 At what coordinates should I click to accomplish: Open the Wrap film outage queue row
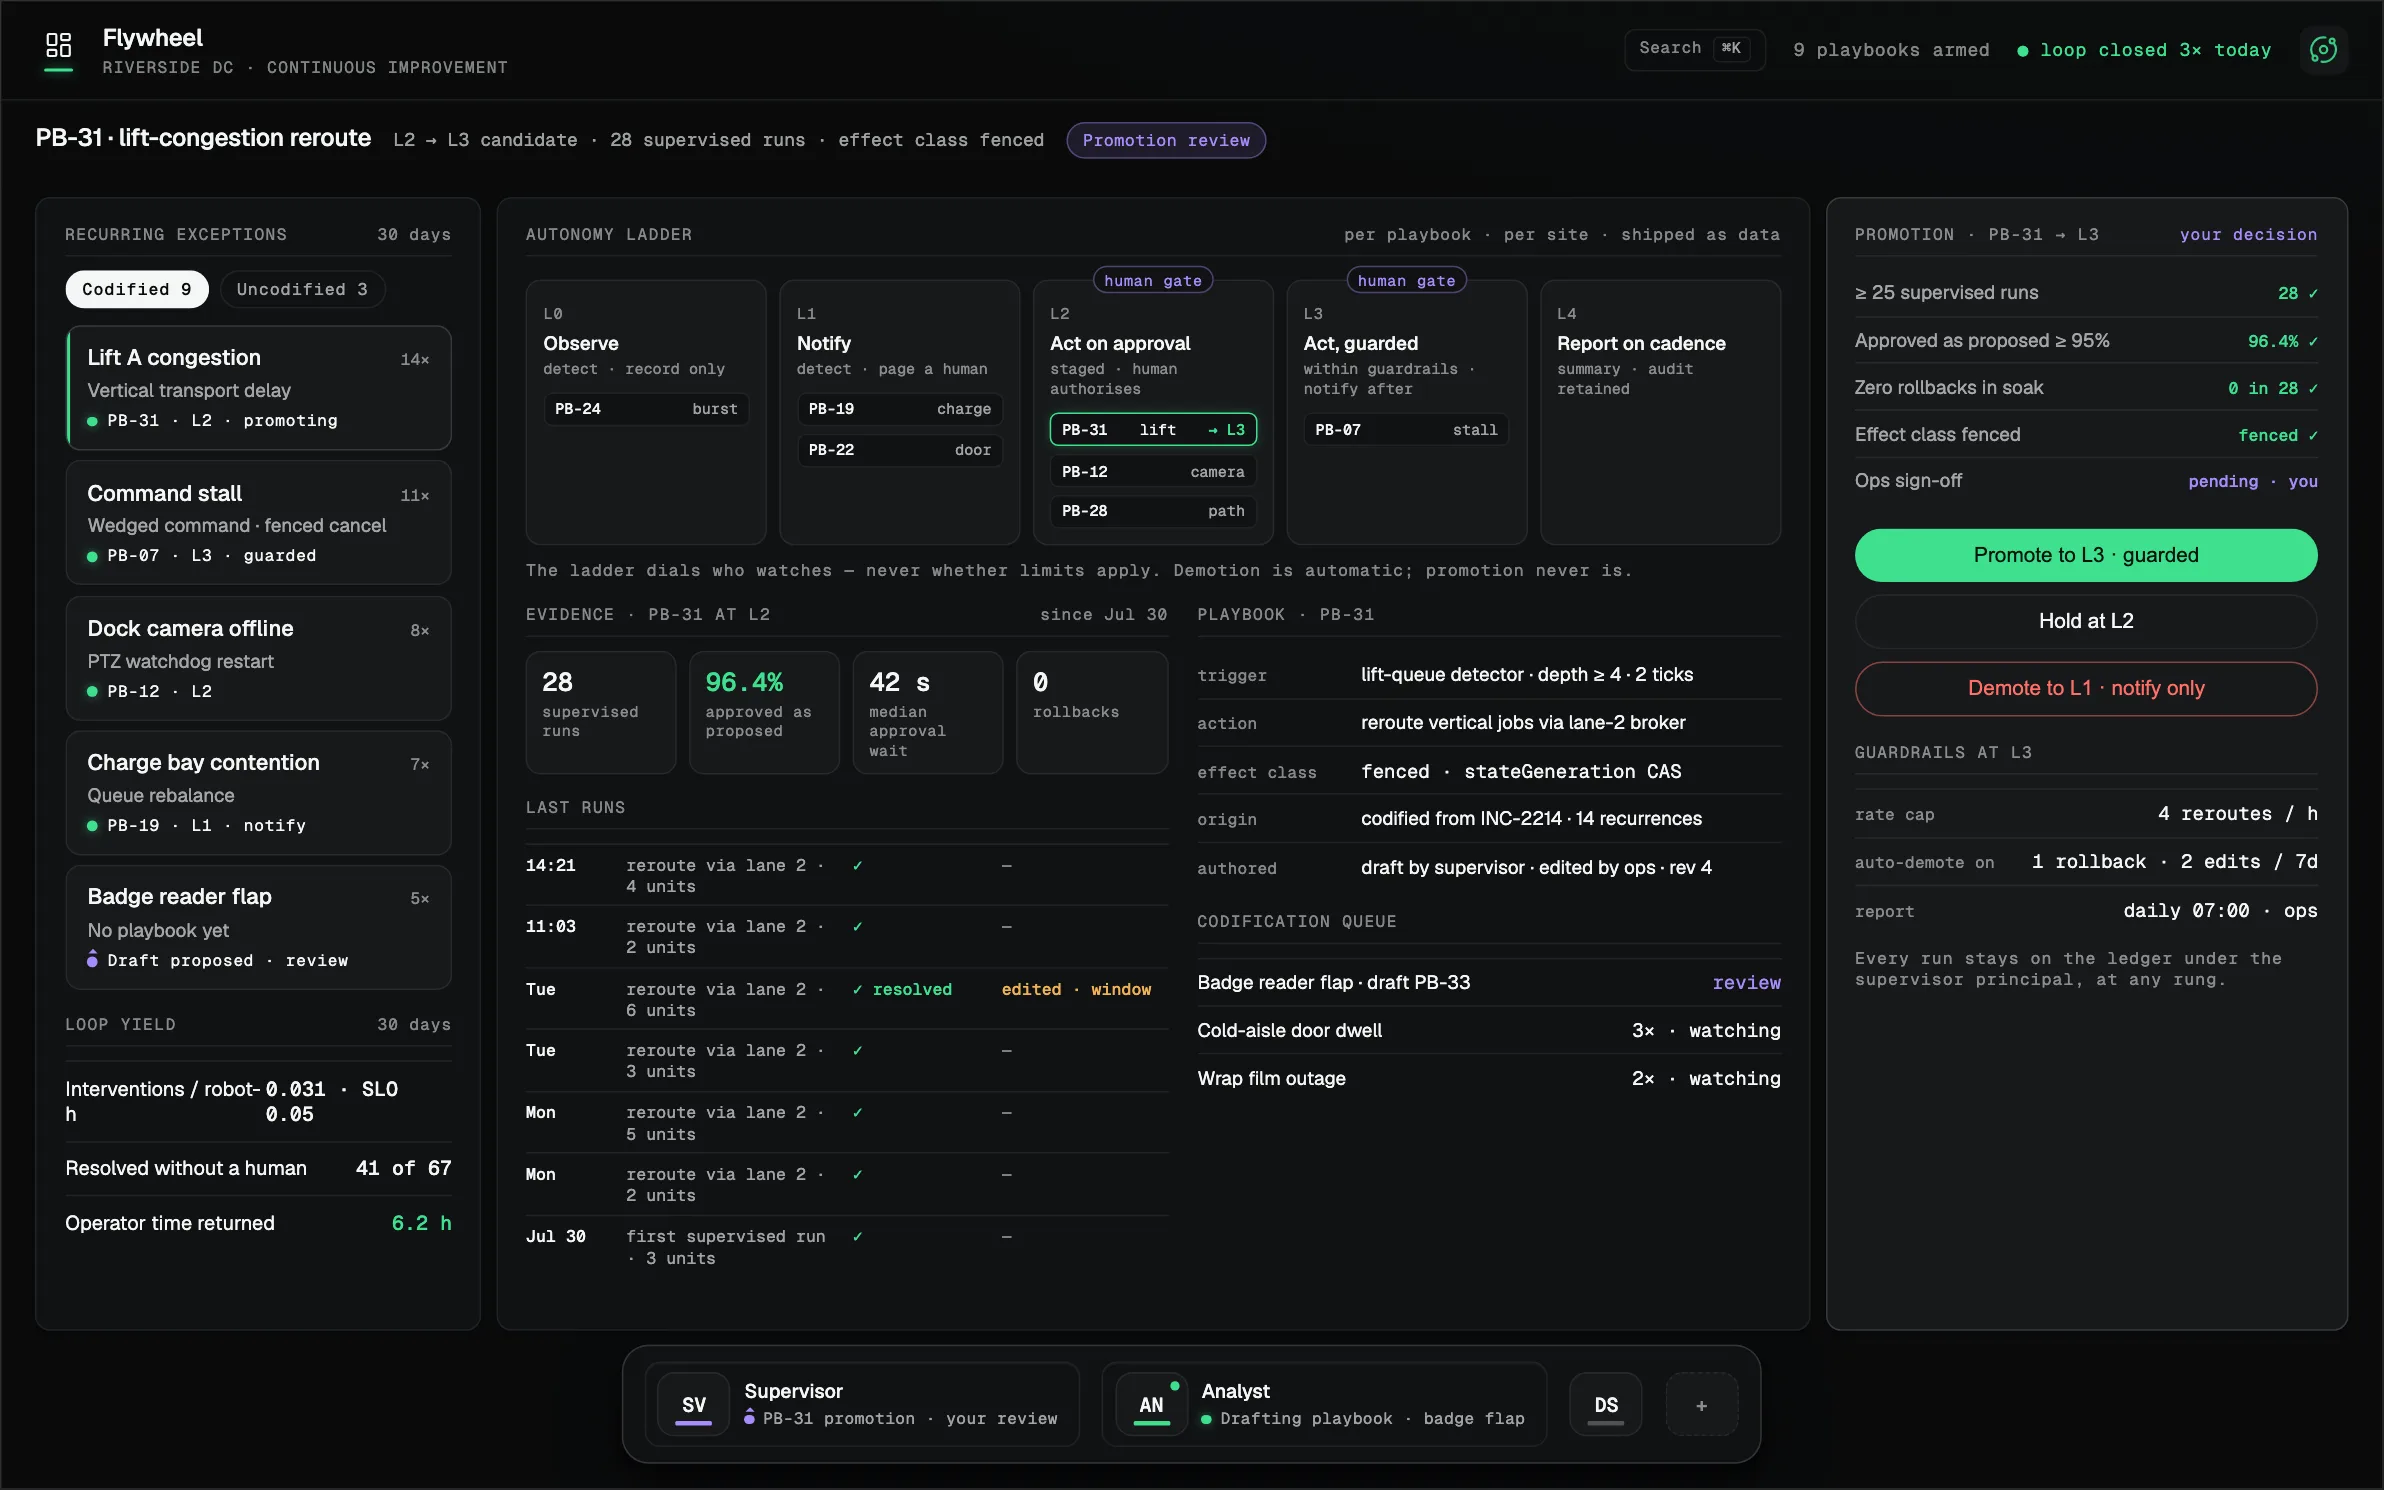tap(1489, 1079)
